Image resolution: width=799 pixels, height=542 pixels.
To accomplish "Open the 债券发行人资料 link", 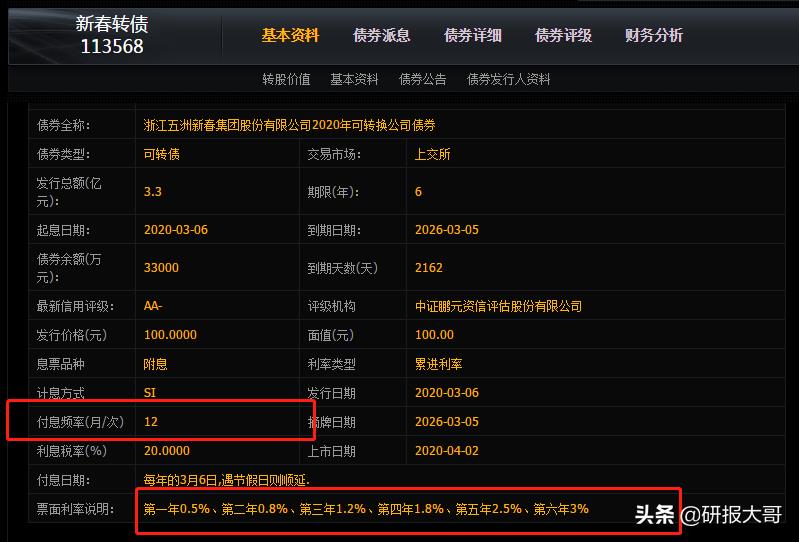I will point(508,79).
